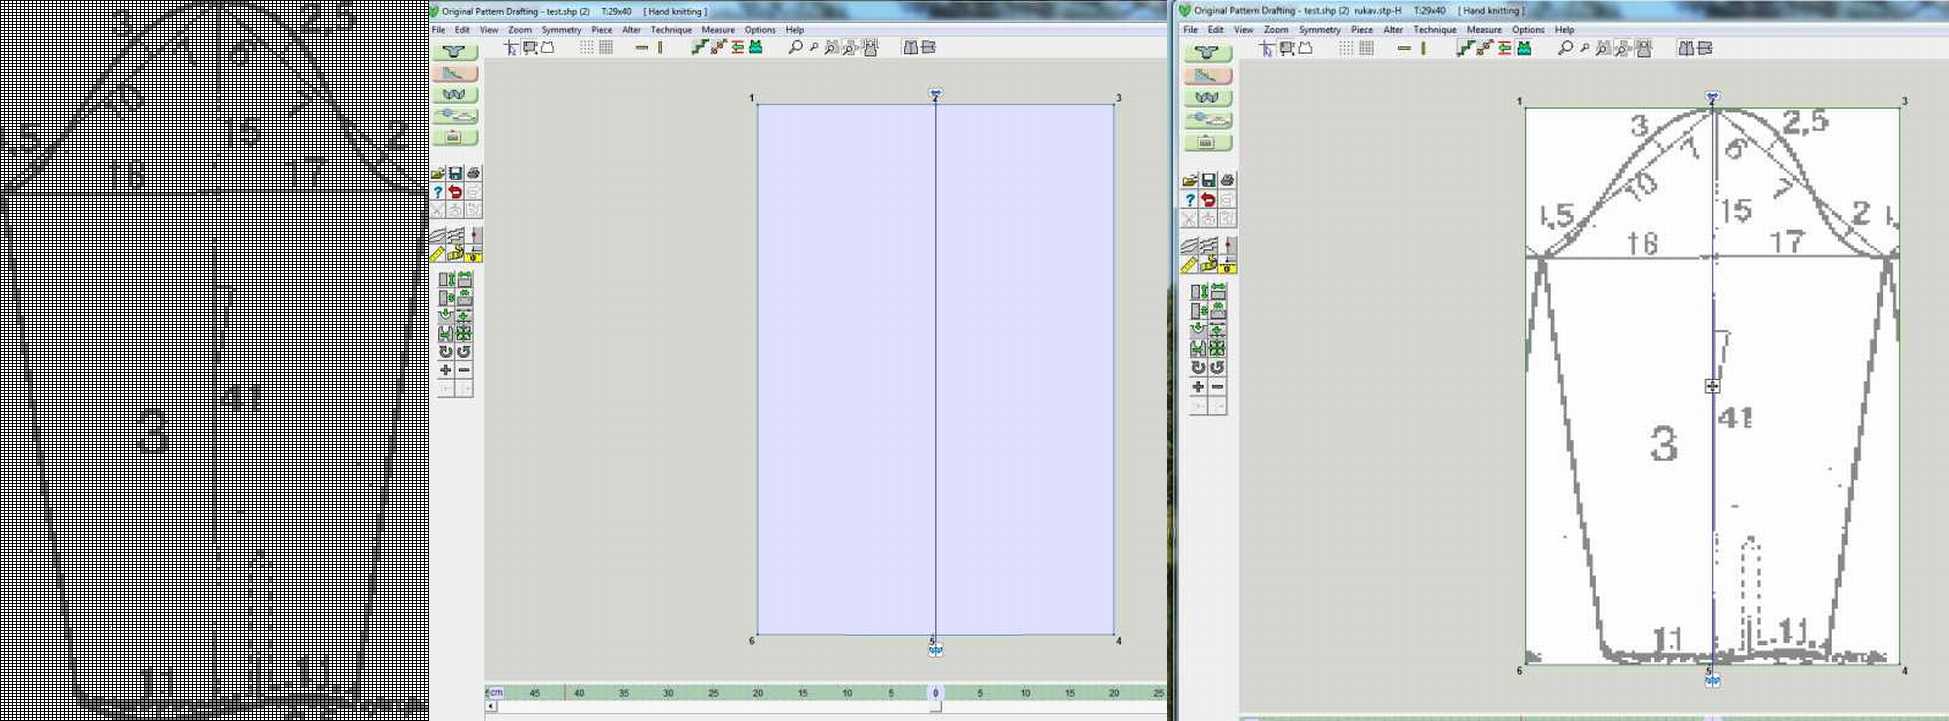1949x721 pixels.
Task: Click the minus icon in the left window's left palette
Action: pos(464,370)
